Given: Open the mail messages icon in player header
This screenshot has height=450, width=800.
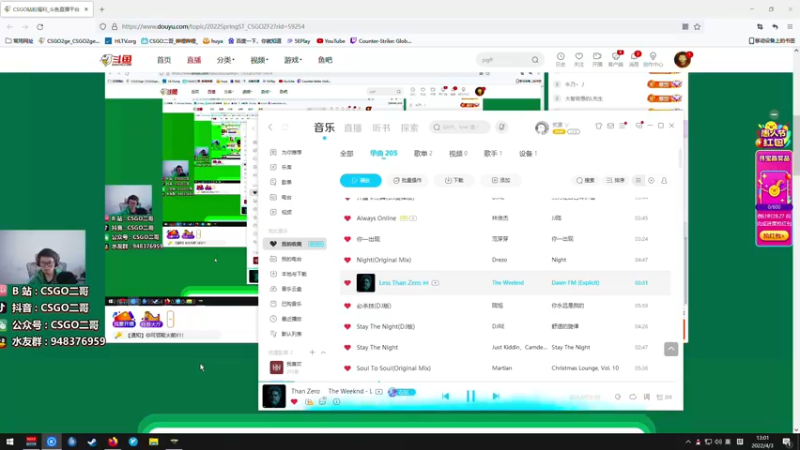Looking at the screenshot, I should coord(610,126).
